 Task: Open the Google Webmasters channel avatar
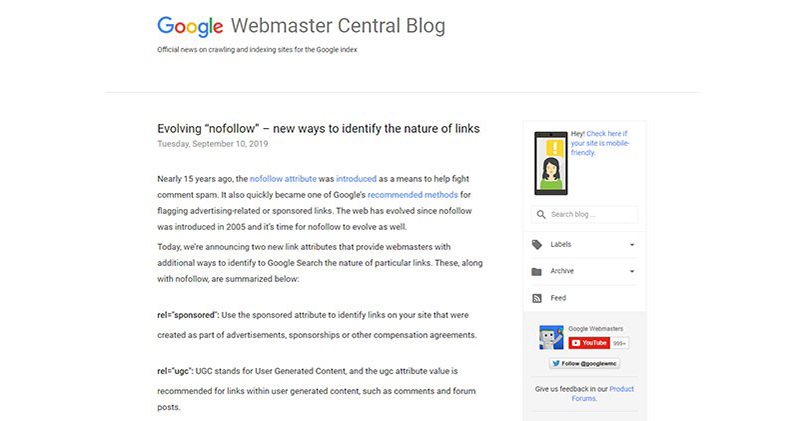tap(551, 337)
